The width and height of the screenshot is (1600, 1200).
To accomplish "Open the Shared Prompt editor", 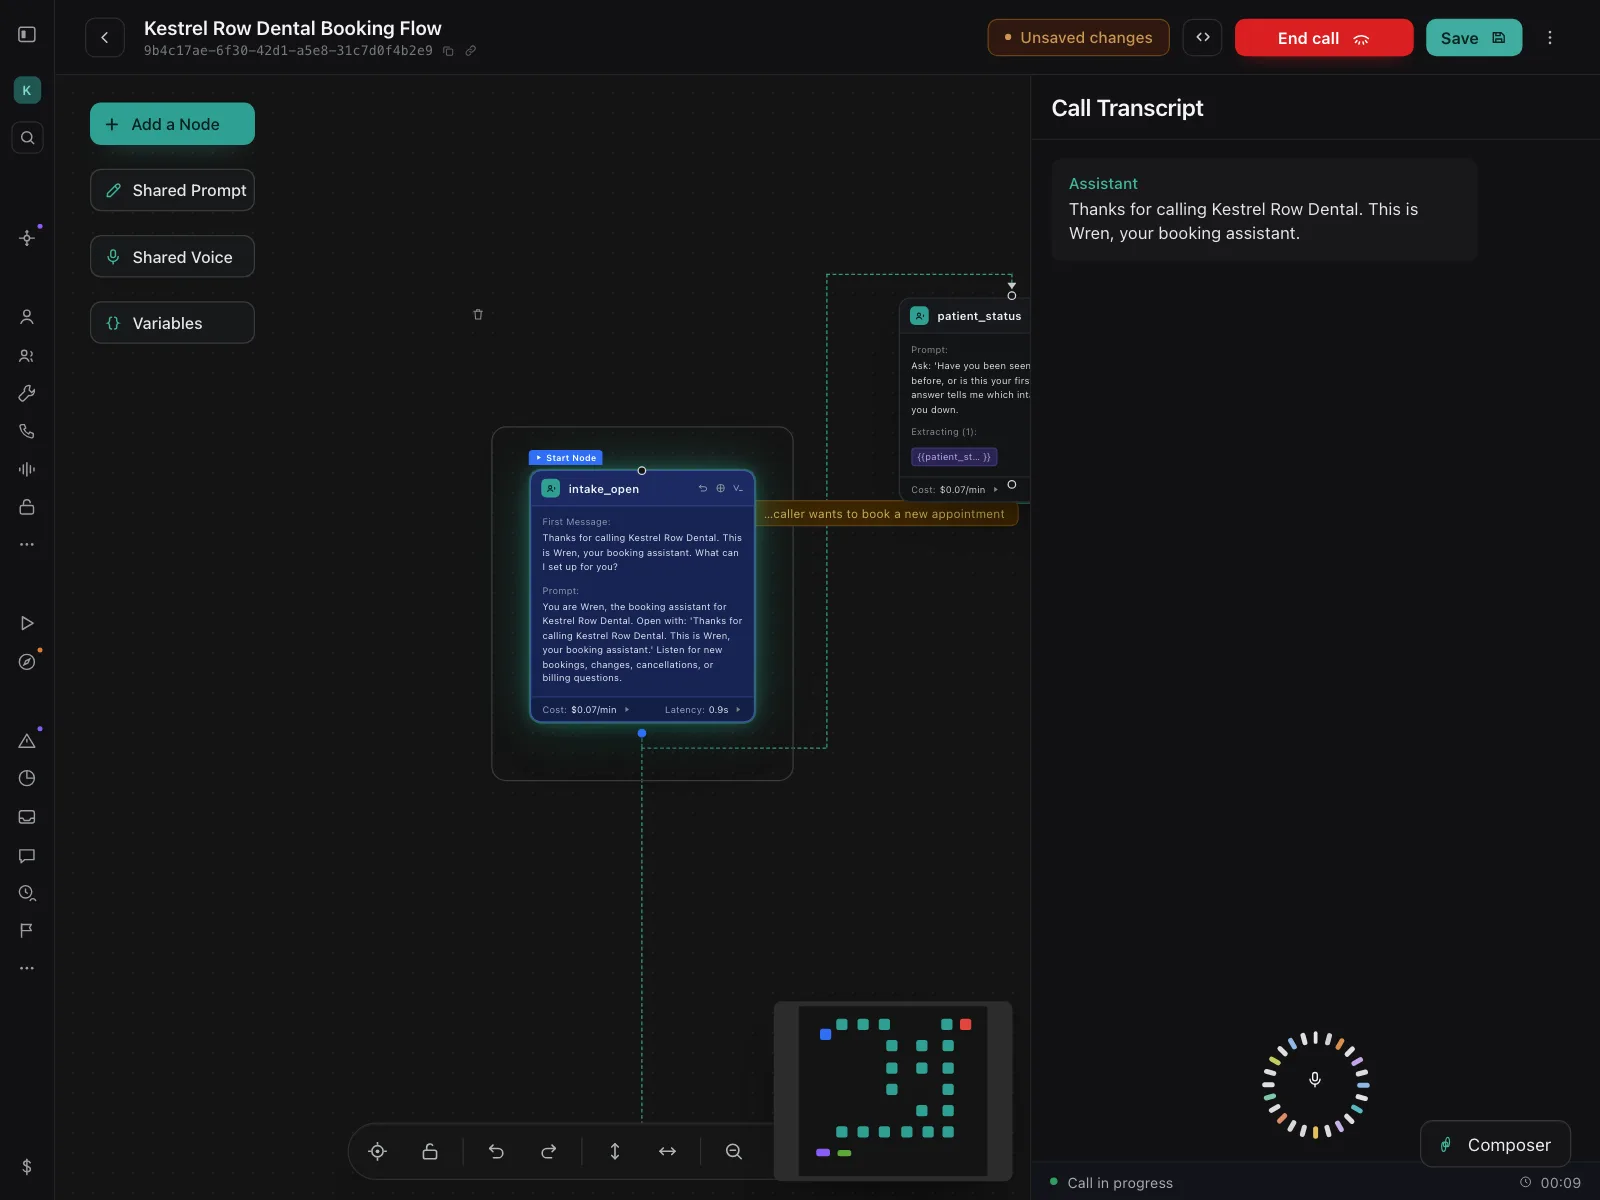I will click(172, 190).
